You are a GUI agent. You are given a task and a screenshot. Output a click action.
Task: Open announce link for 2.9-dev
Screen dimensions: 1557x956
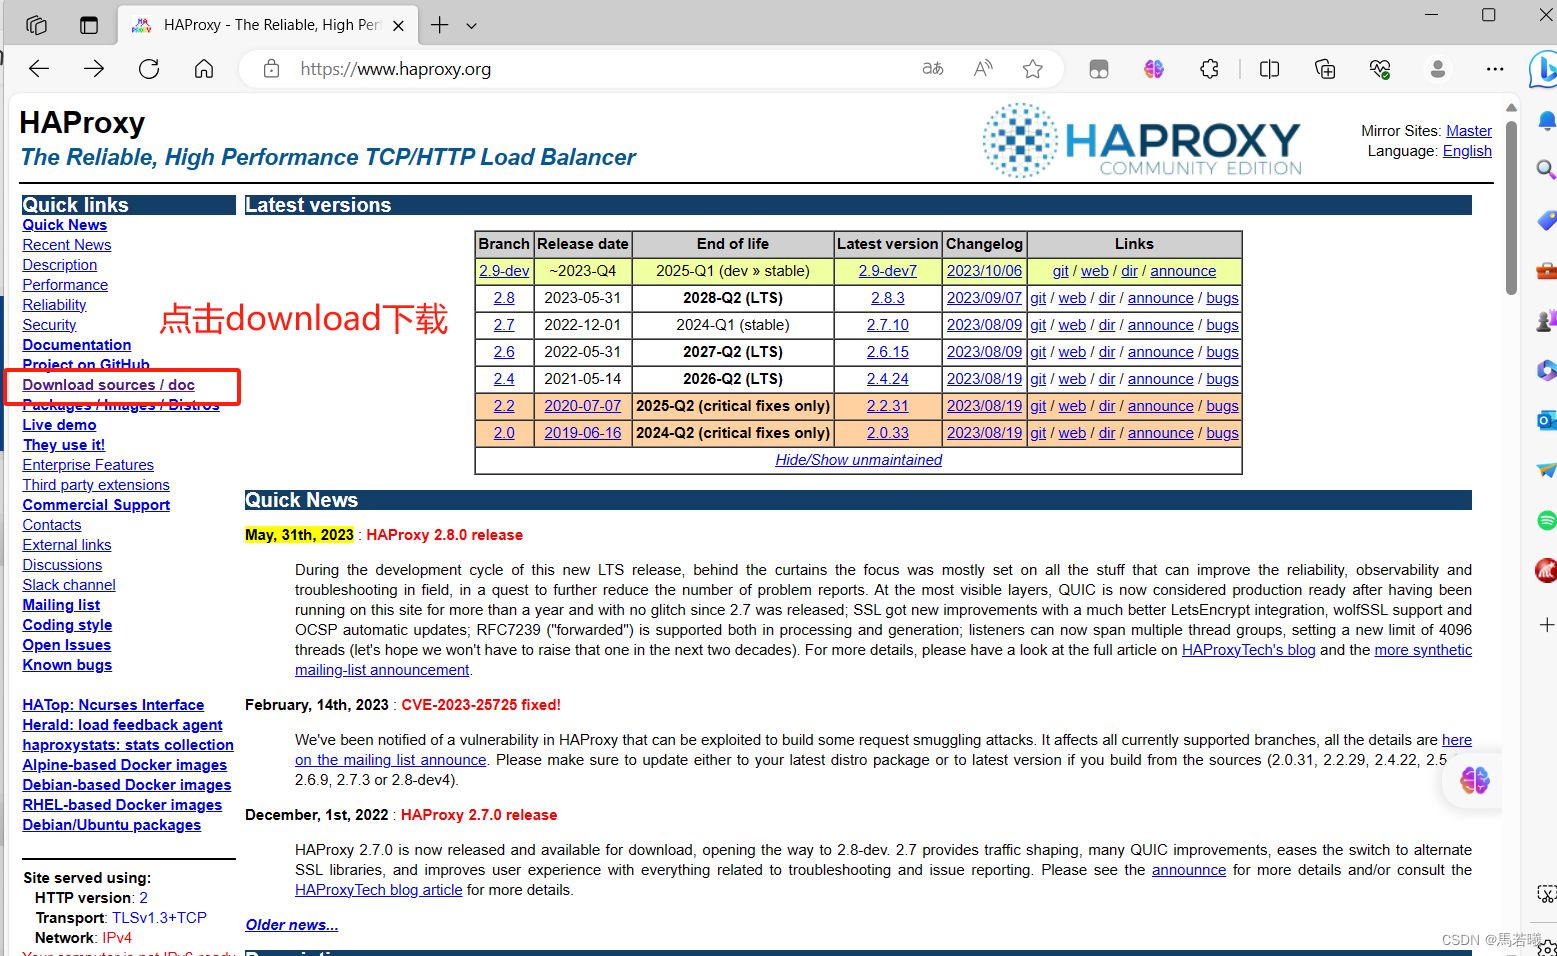[x=1183, y=271]
